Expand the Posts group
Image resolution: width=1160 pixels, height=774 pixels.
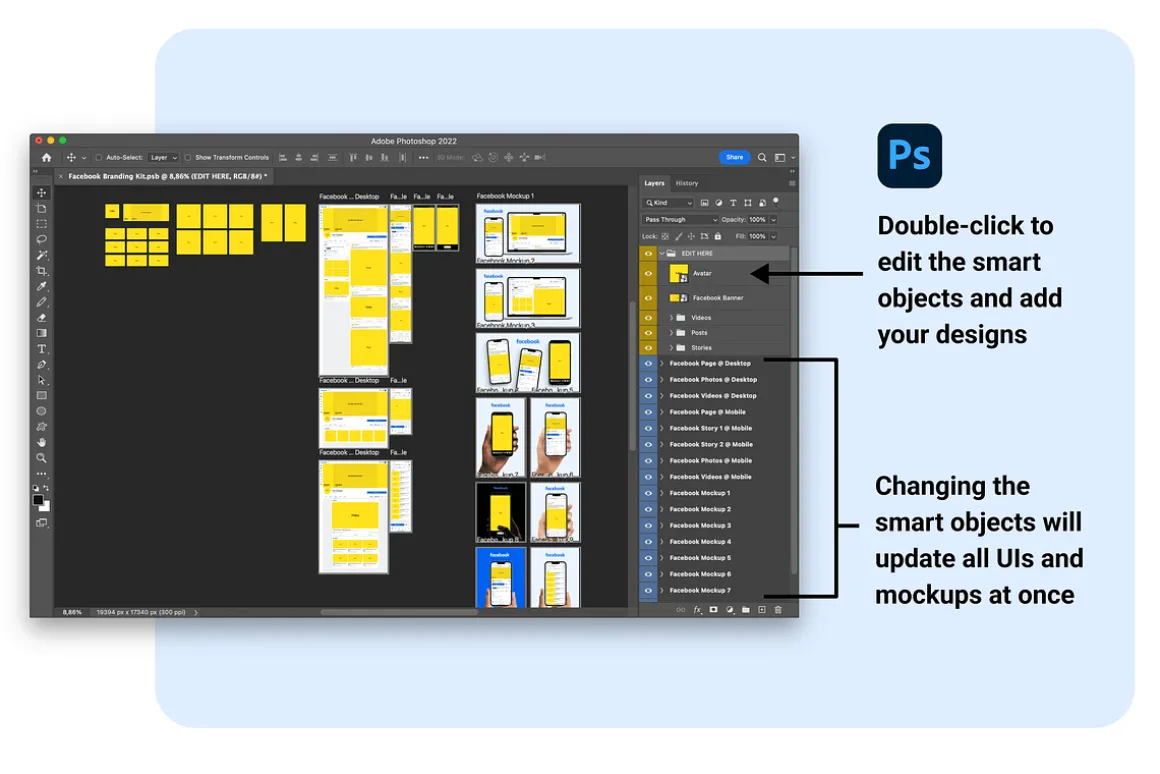pyautogui.click(x=672, y=332)
